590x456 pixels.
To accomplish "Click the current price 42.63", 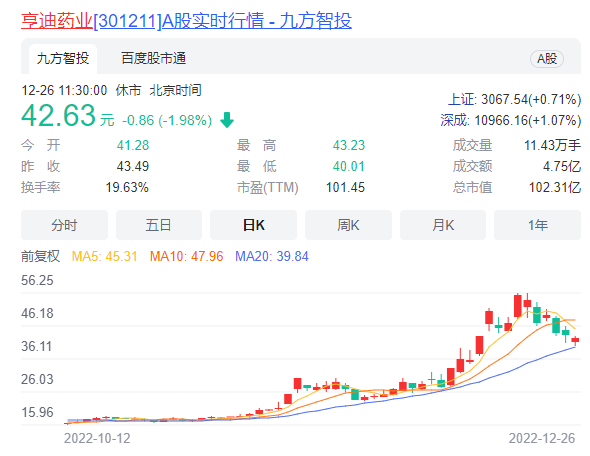I will (58, 115).
